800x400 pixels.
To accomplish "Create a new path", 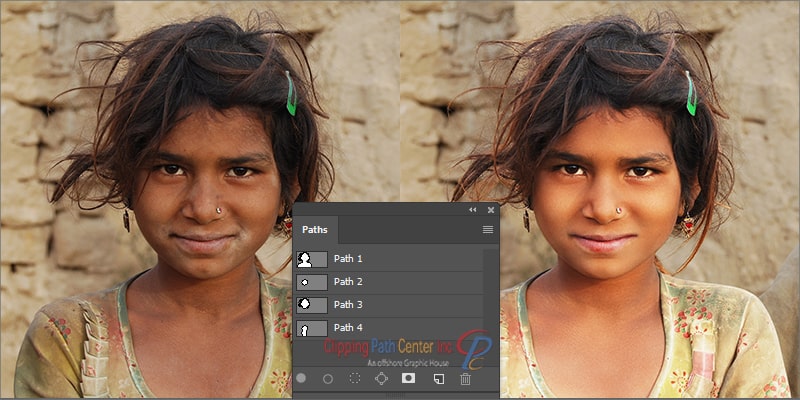I will 439,379.
